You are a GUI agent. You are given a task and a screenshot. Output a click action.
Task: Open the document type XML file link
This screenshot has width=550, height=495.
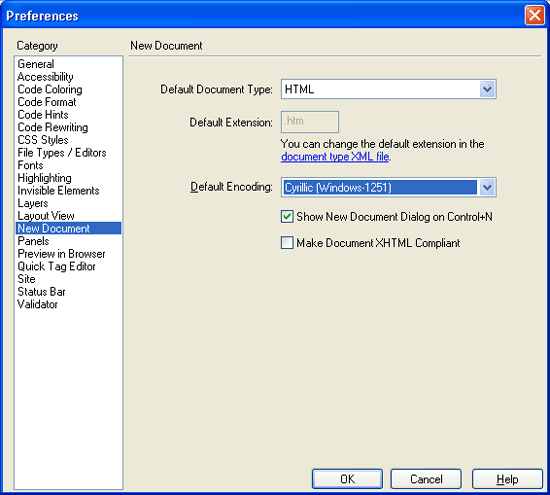click(335, 156)
